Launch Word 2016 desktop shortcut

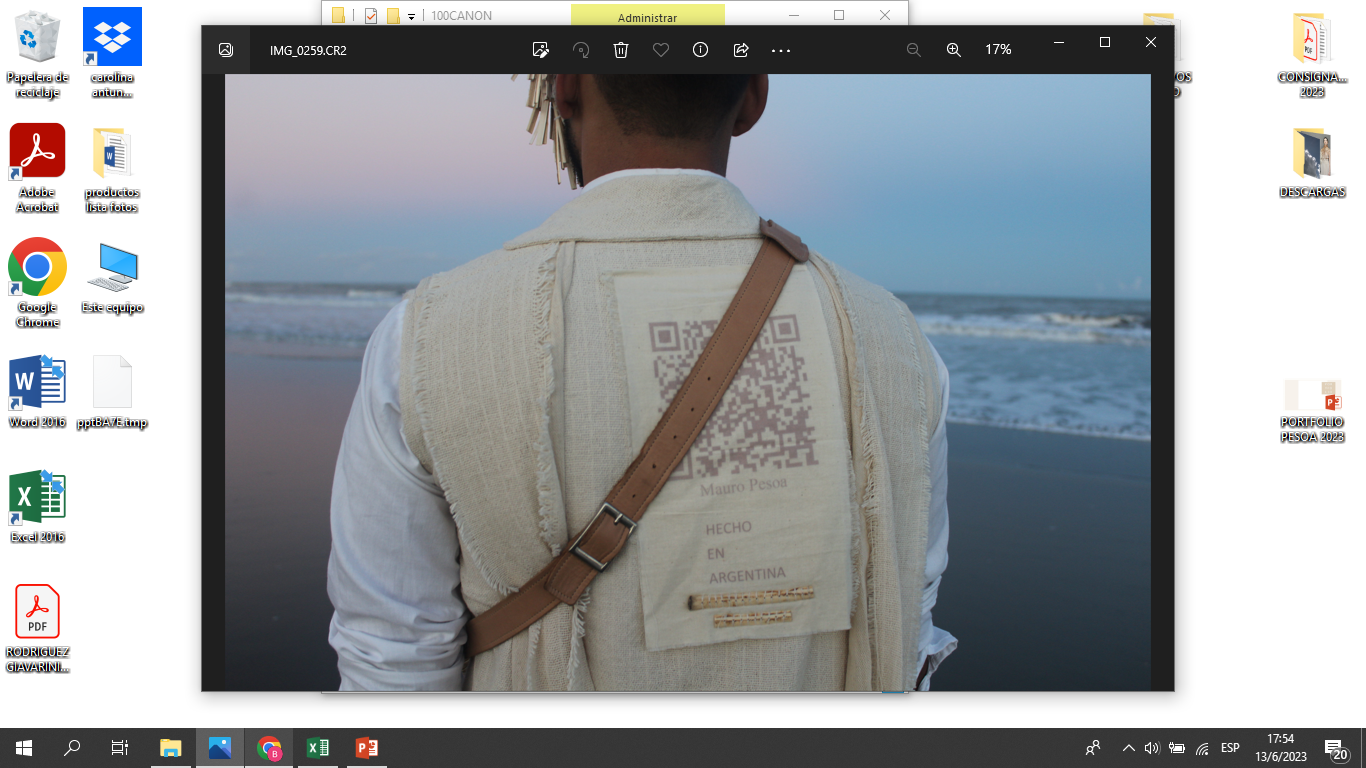(37, 392)
